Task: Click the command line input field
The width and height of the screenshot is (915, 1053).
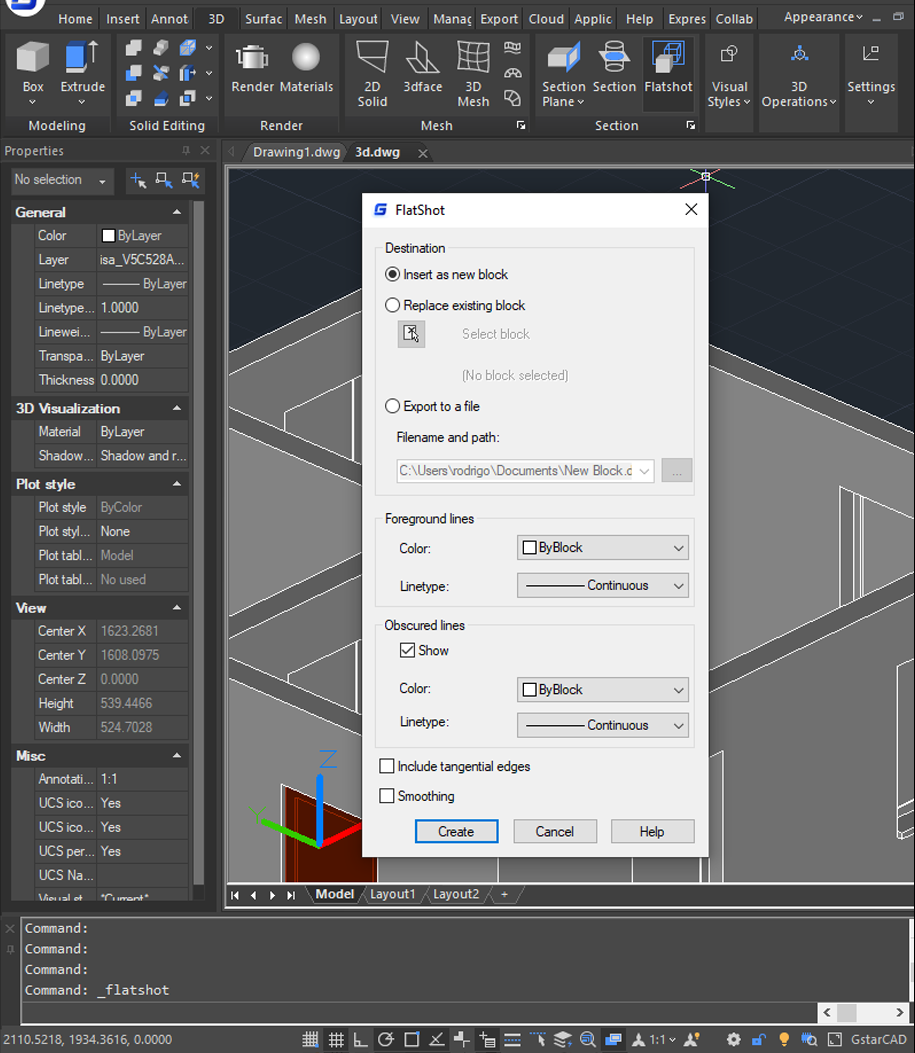Action: (x=419, y=1013)
